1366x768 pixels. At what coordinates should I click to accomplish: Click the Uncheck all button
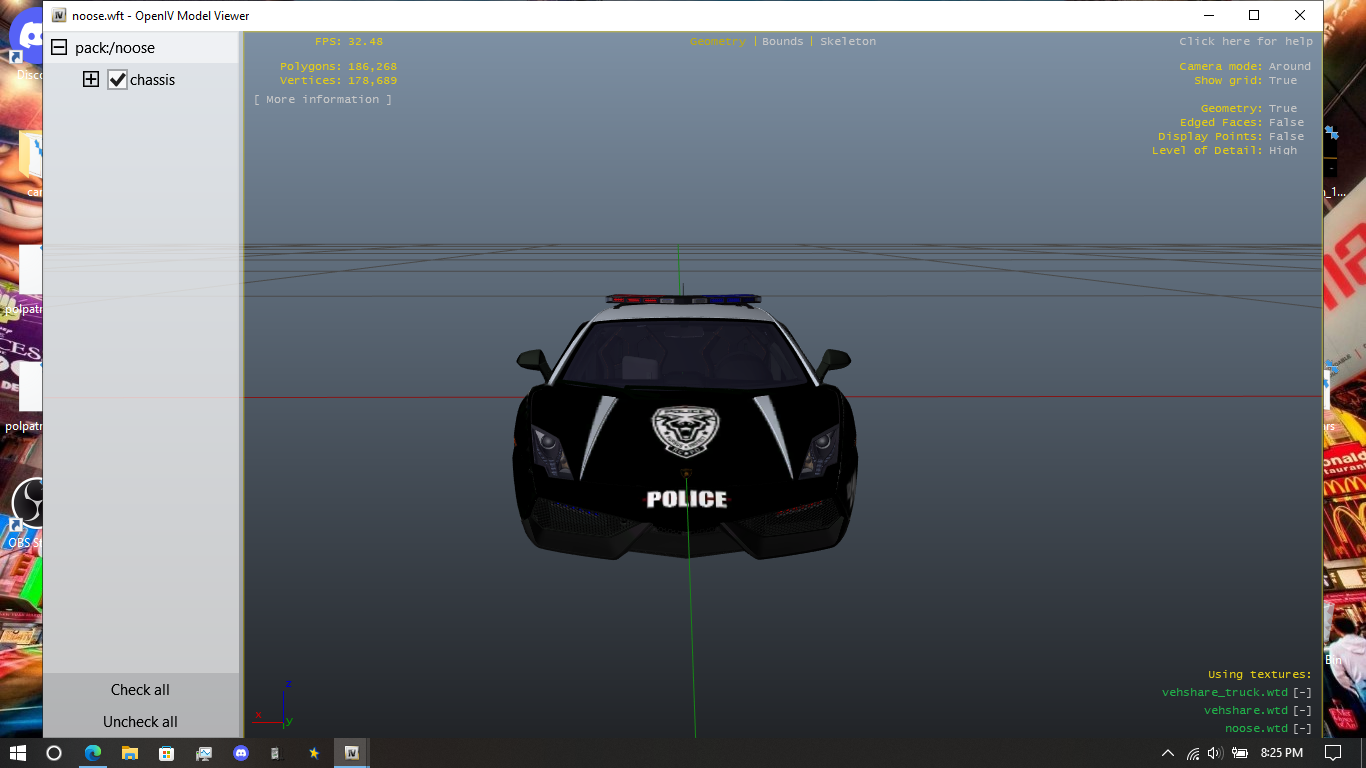click(140, 722)
